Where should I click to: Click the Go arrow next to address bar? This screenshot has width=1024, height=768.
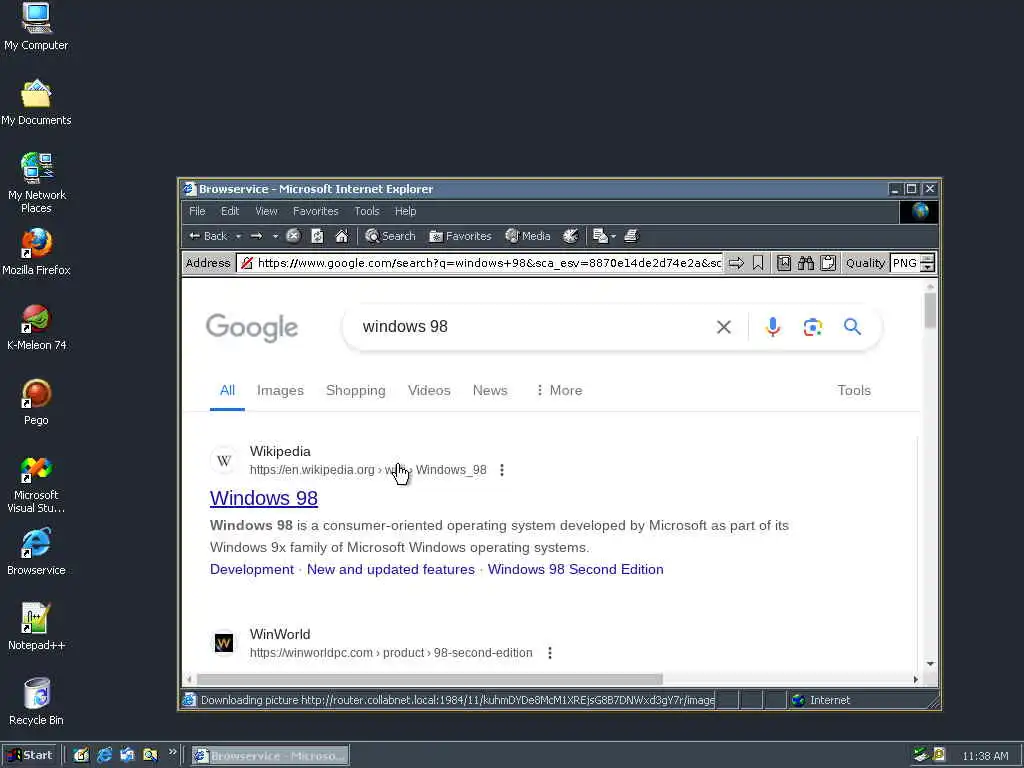tap(736, 263)
